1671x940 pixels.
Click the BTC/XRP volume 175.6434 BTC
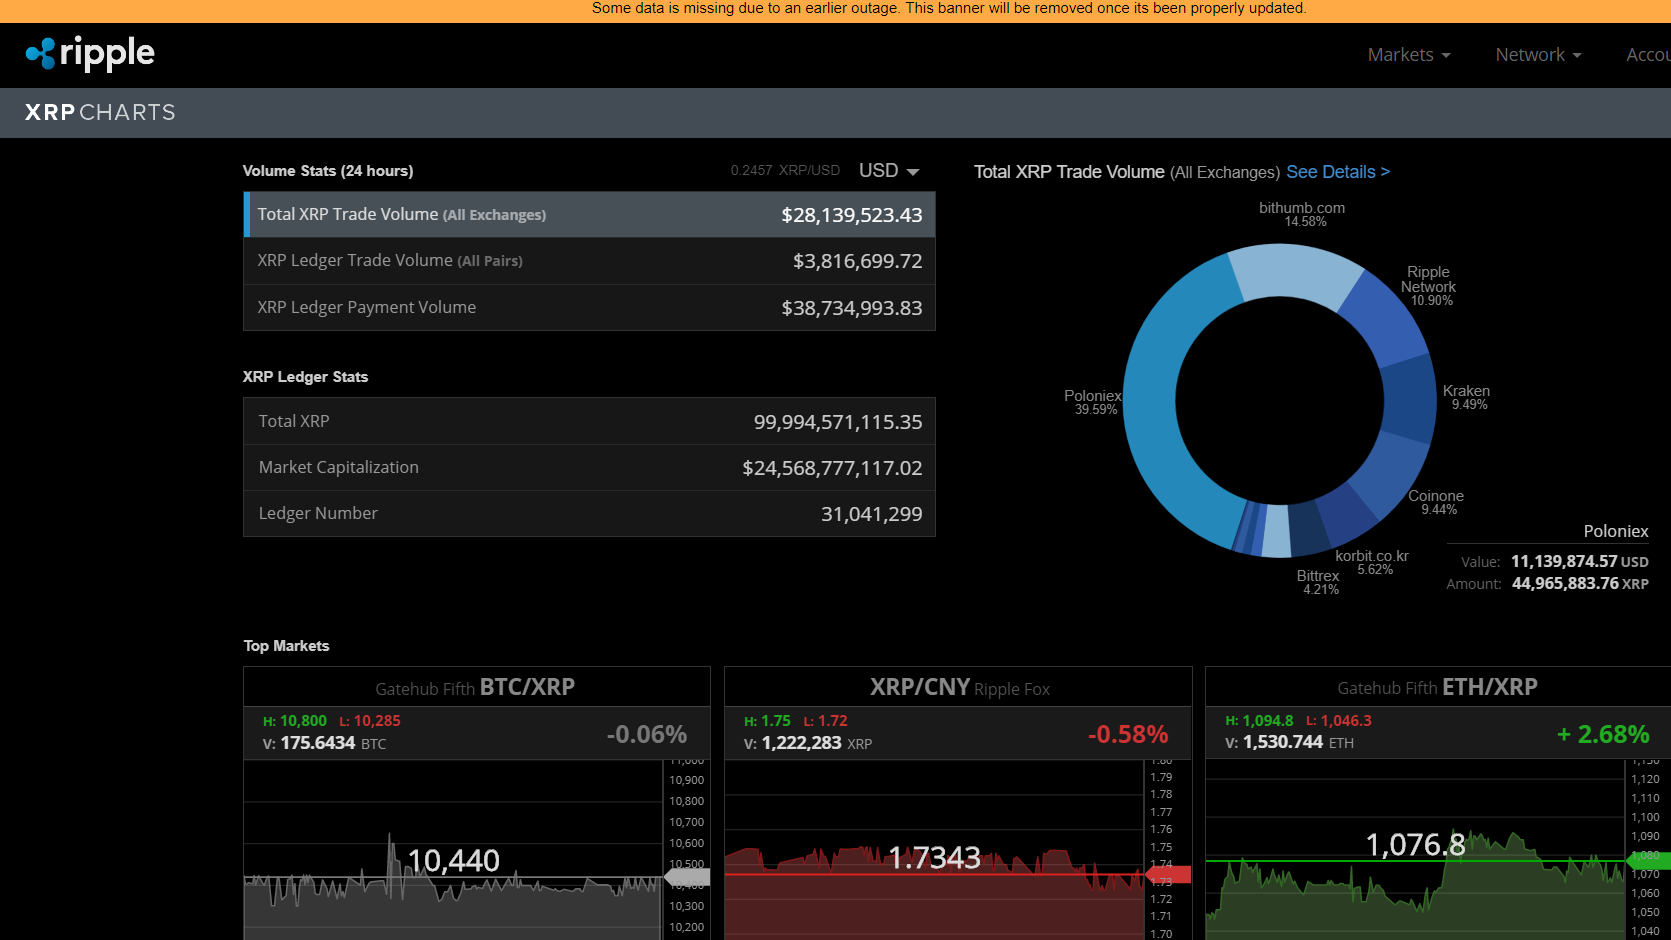(x=325, y=744)
